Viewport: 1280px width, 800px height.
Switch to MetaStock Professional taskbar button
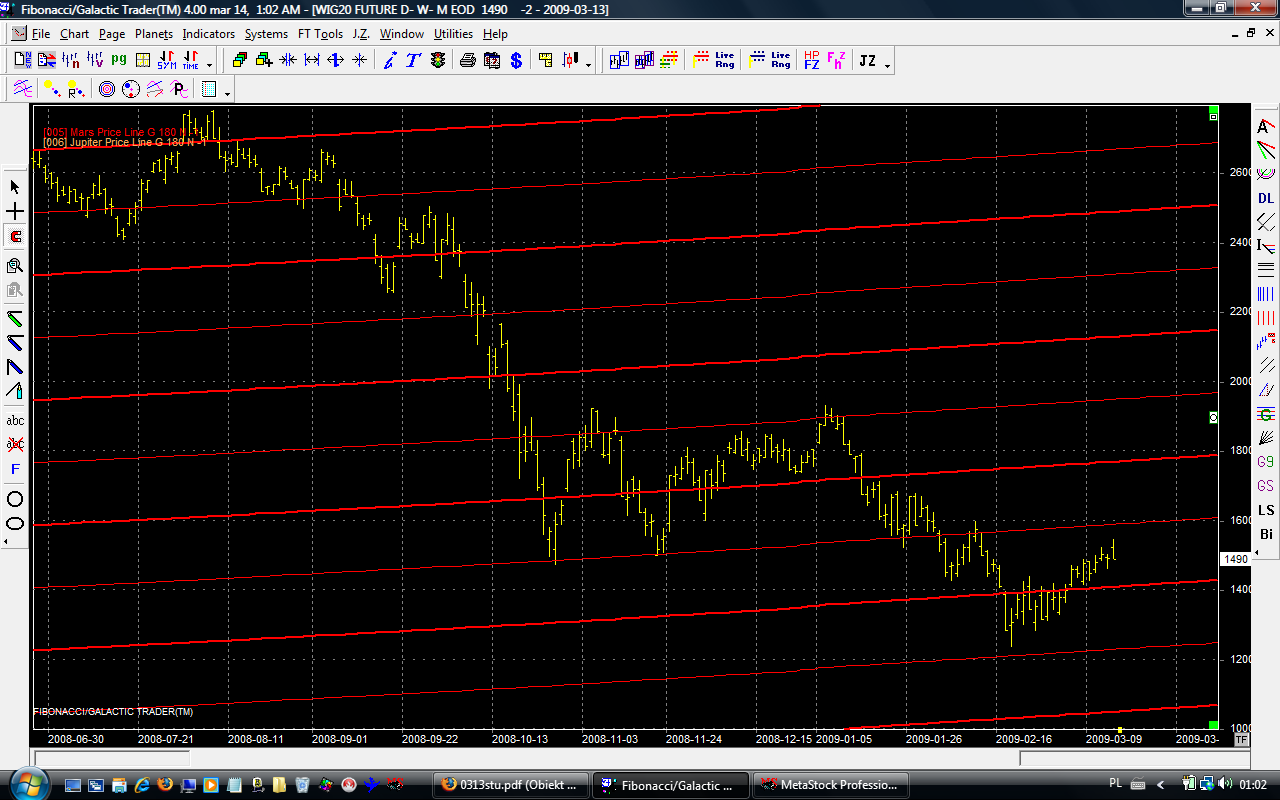tap(831, 784)
